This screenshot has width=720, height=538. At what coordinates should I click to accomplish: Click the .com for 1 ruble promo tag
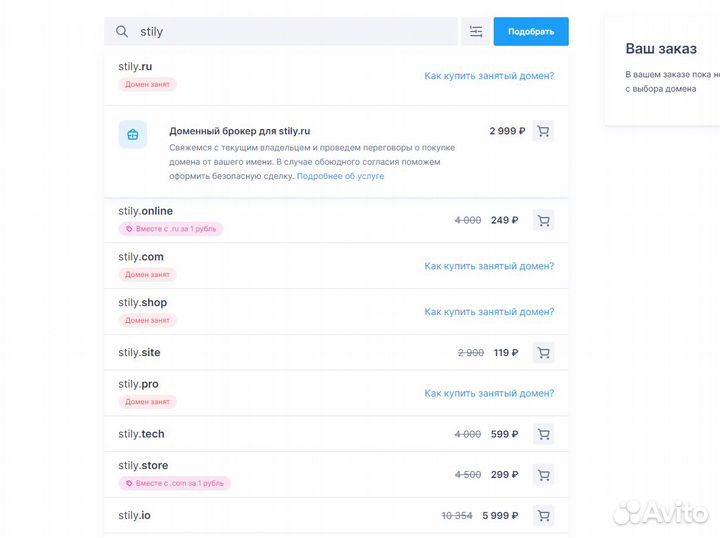tap(174, 483)
